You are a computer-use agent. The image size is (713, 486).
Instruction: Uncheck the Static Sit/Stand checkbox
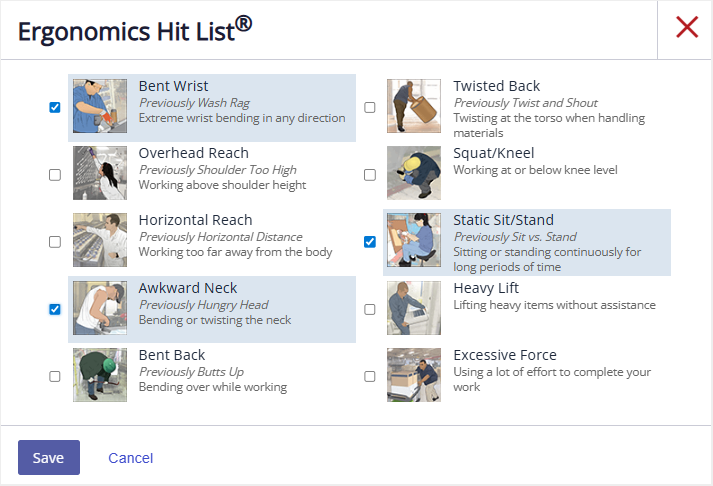[370, 242]
